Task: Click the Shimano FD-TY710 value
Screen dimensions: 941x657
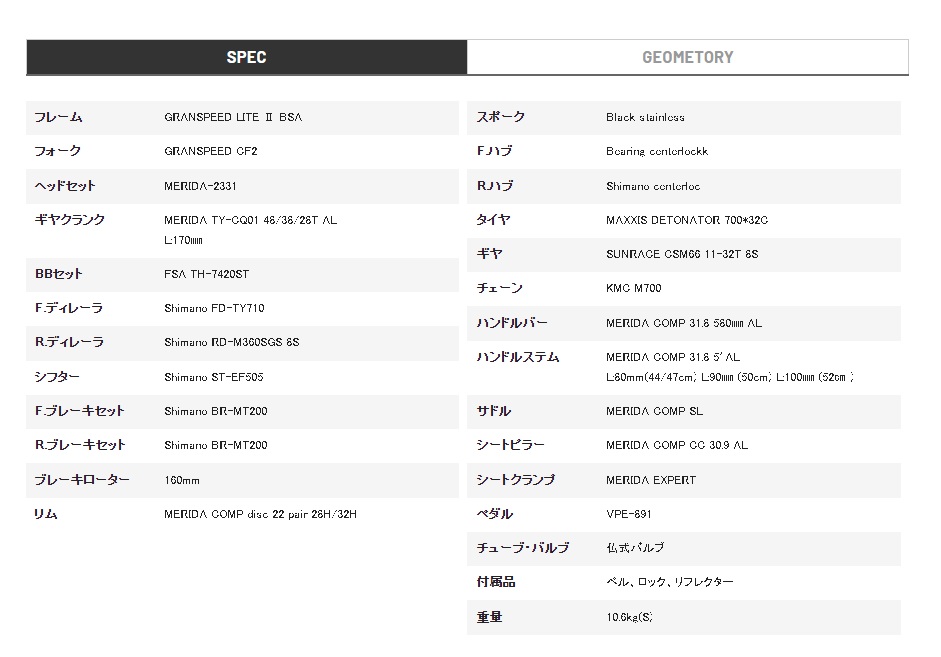Action: [x=214, y=308]
